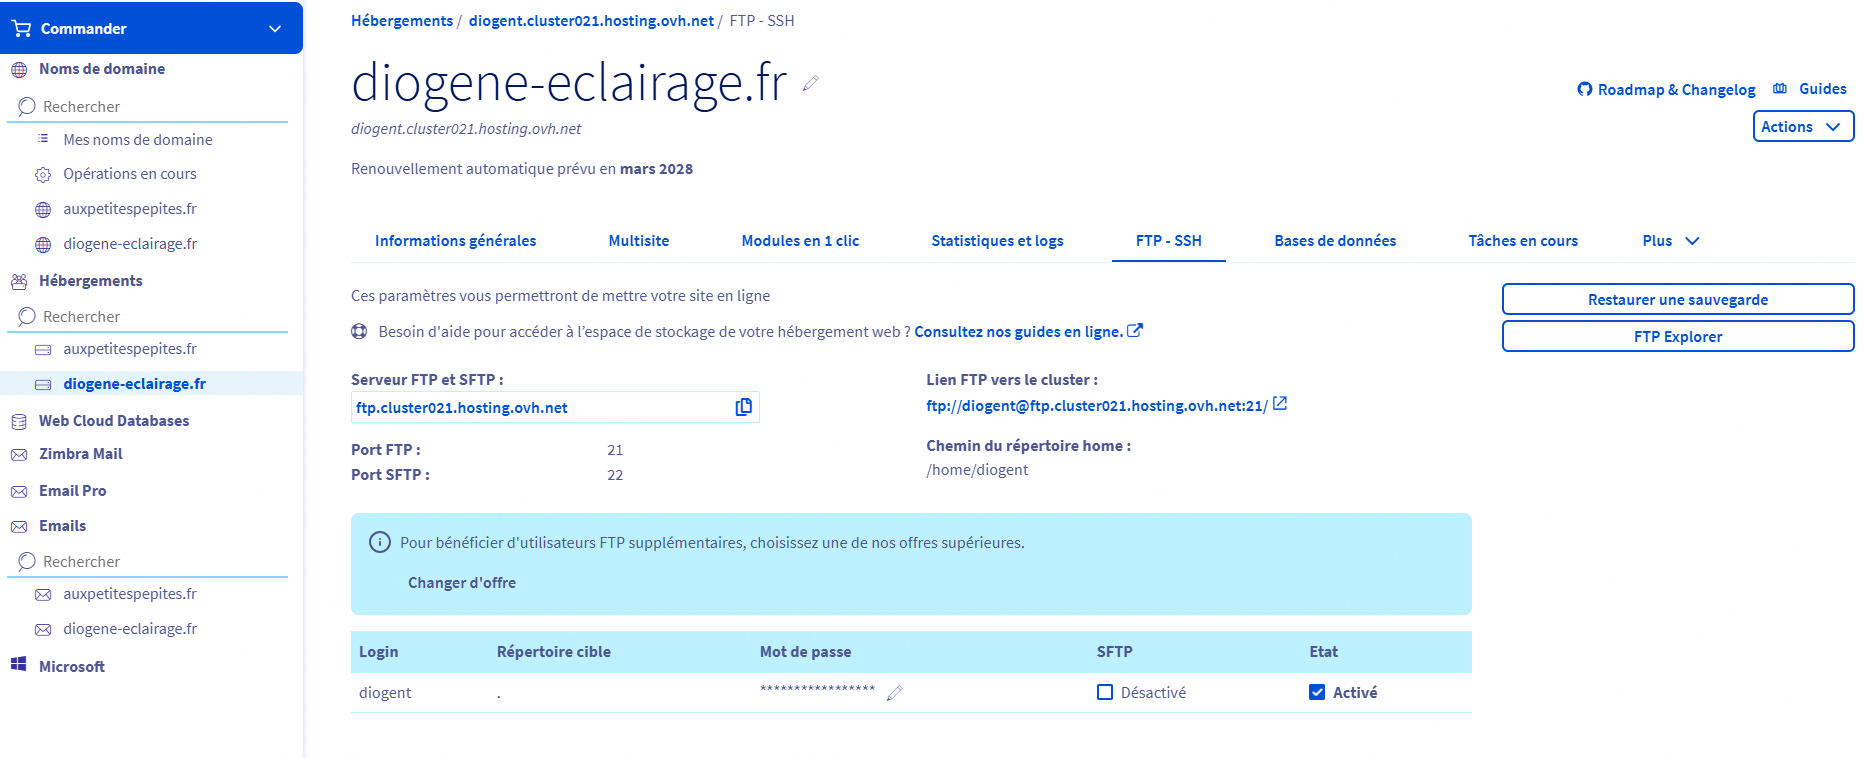Uncheck the Activé state checkbox
Screen dimensions: 1865x758
coord(1317,692)
